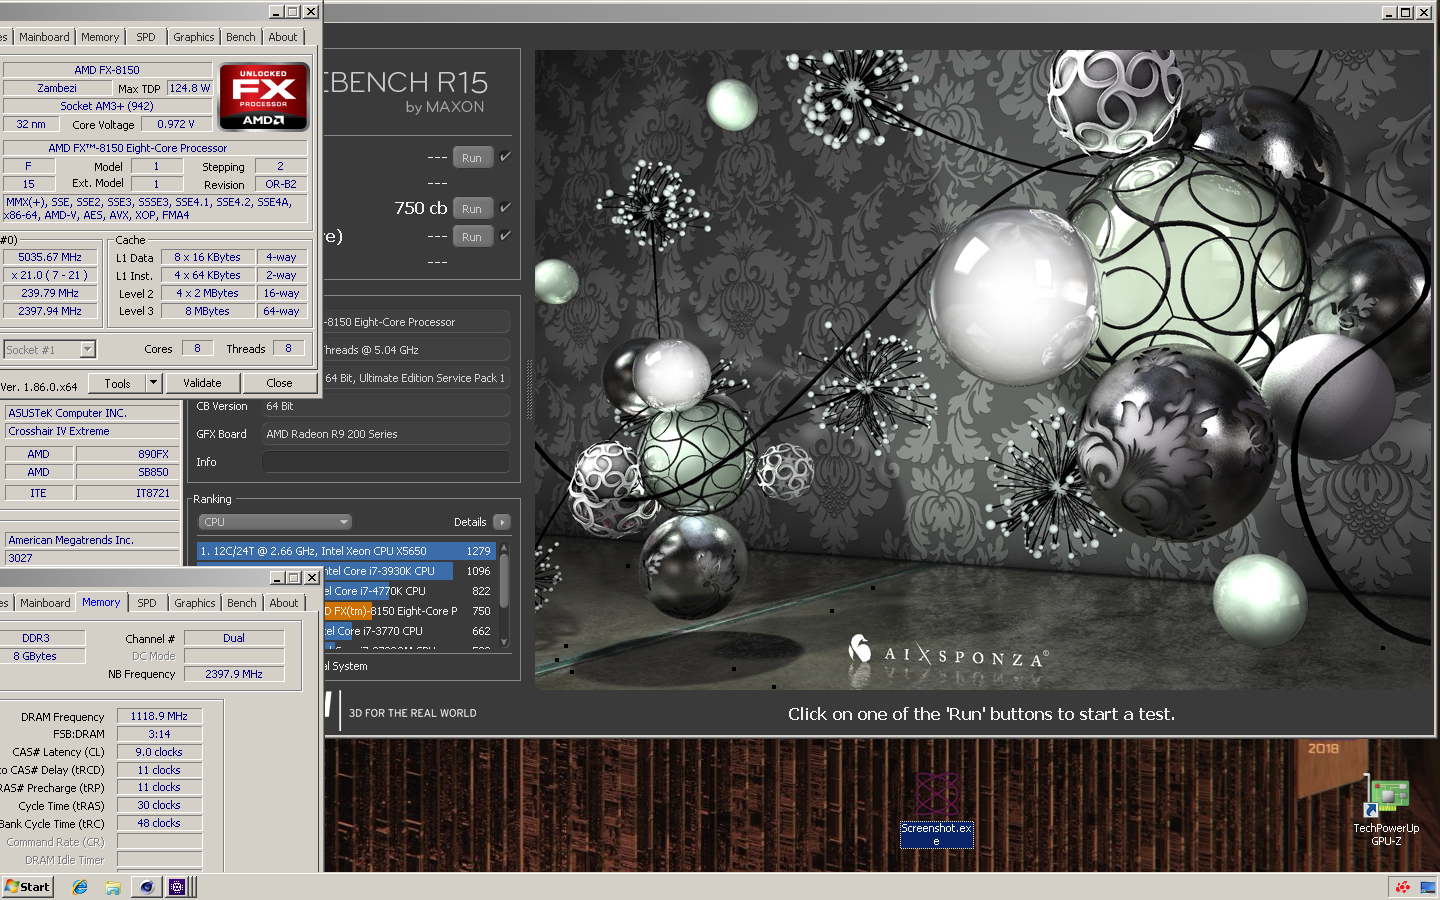The width and height of the screenshot is (1440, 900).
Task: Open Windows Explorer folder icon in taskbar
Action: click(113, 887)
